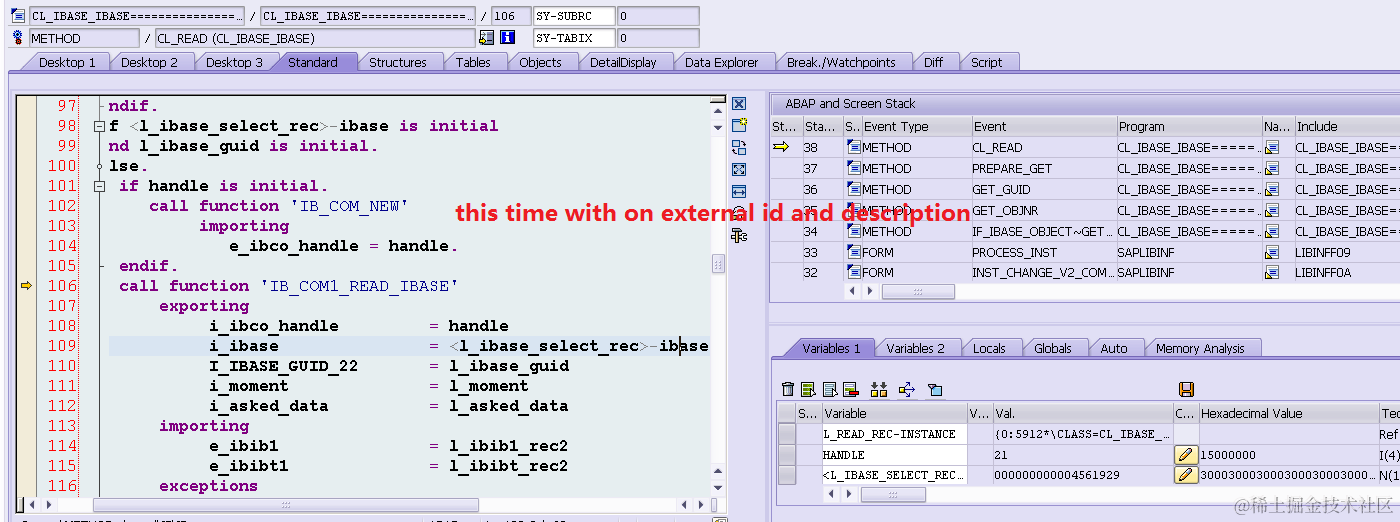Click the SY-TABIX field name input
1400x522 pixels.
pyautogui.click(x=574, y=38)
